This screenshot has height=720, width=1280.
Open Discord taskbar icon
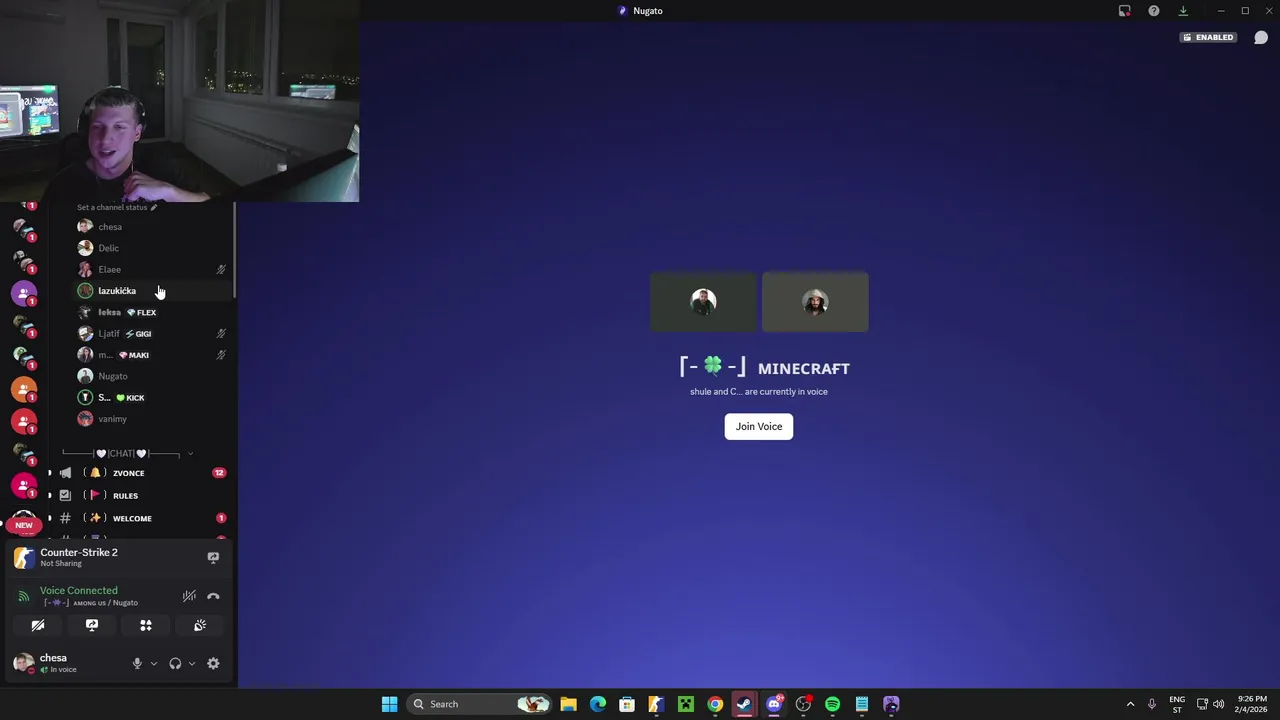774,704
